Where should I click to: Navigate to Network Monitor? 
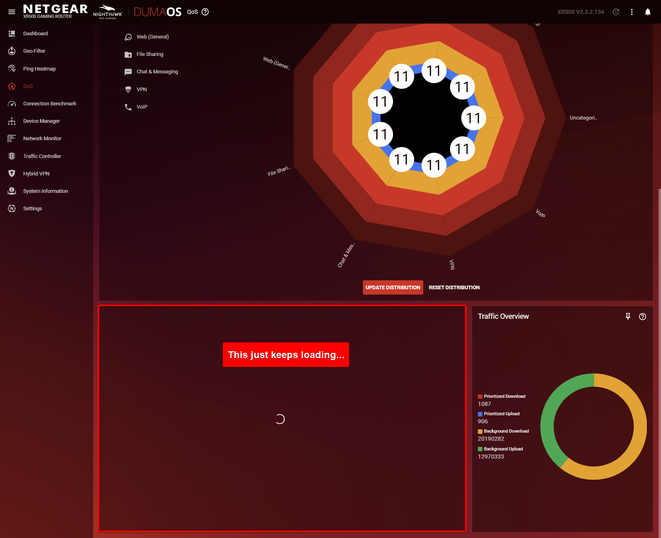(x=42, y=138)
